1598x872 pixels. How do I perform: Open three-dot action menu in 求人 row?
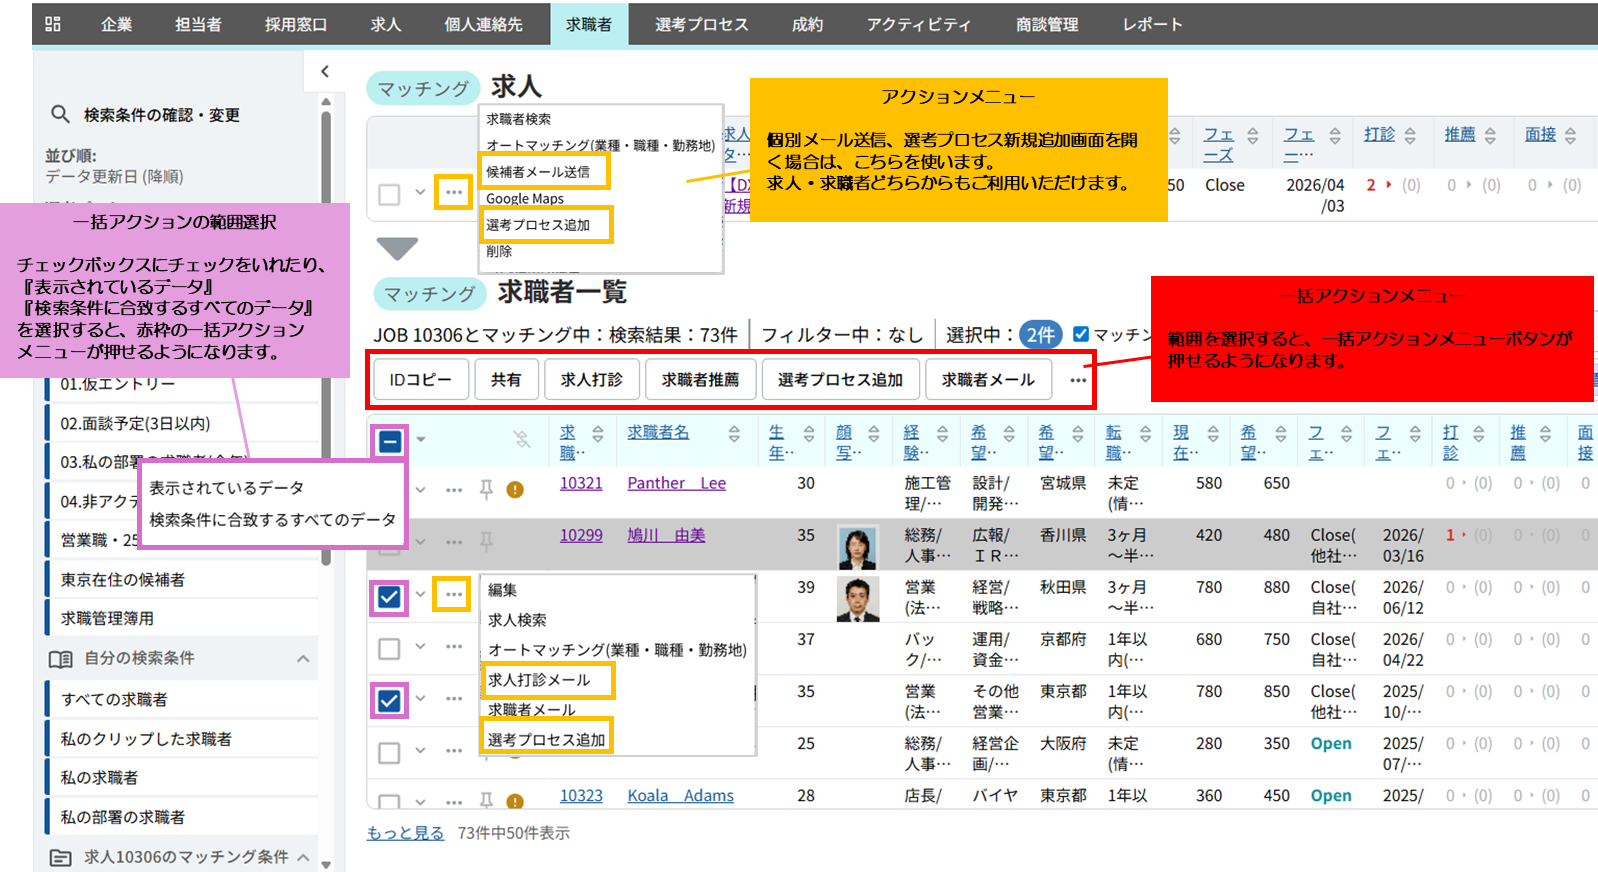[453, 192]
